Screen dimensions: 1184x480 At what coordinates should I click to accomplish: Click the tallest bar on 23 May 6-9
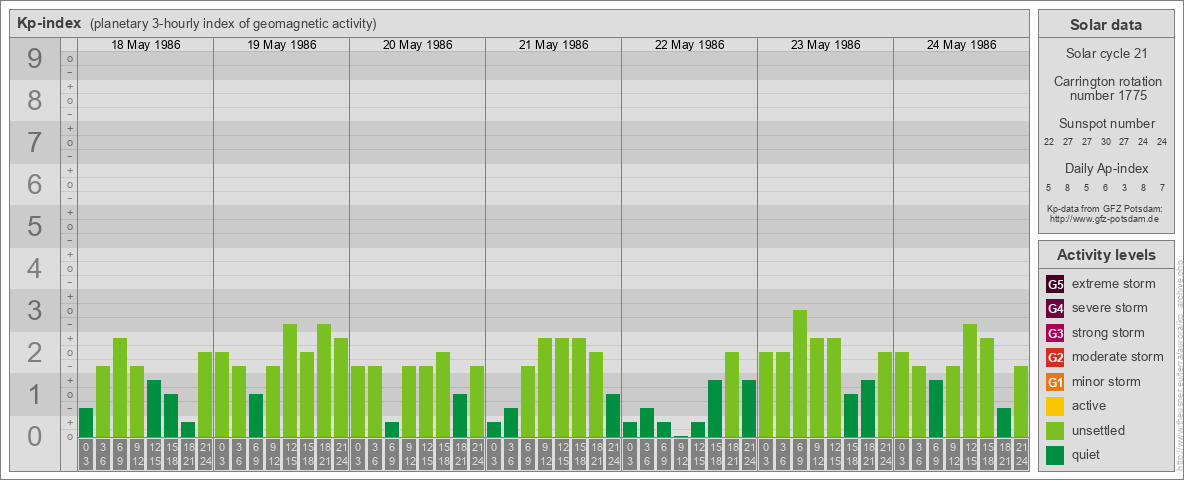coord(800,374)
